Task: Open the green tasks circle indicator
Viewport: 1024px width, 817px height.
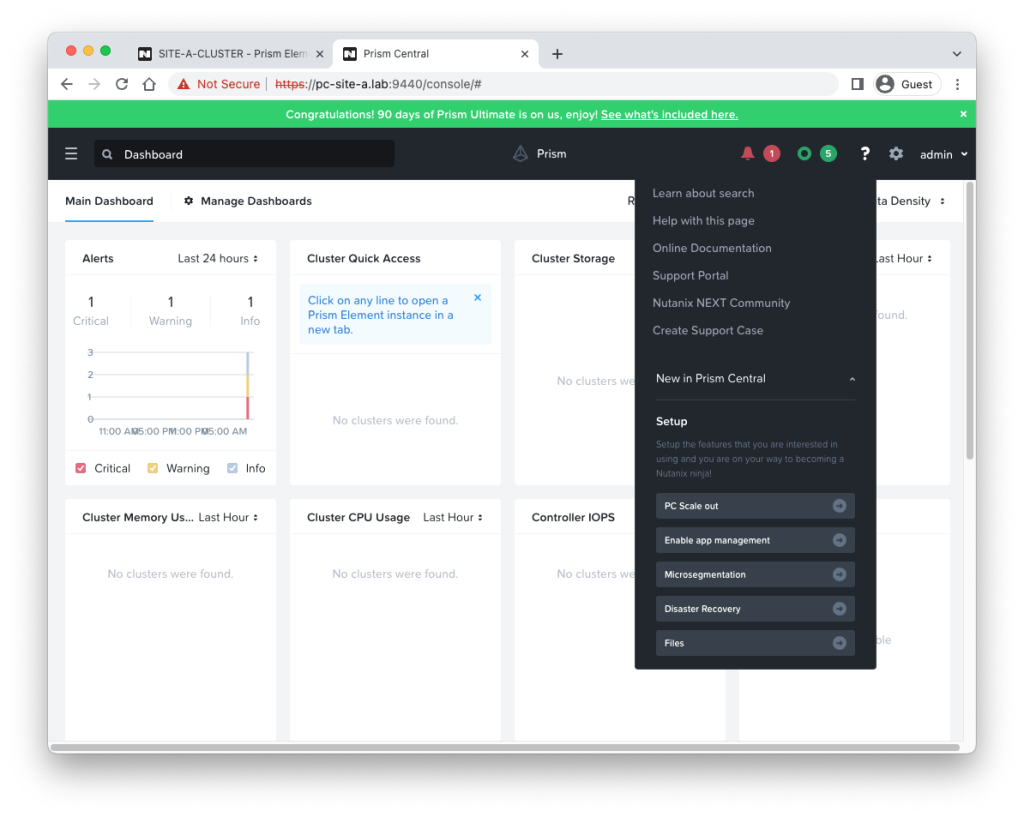Action: 804,154
